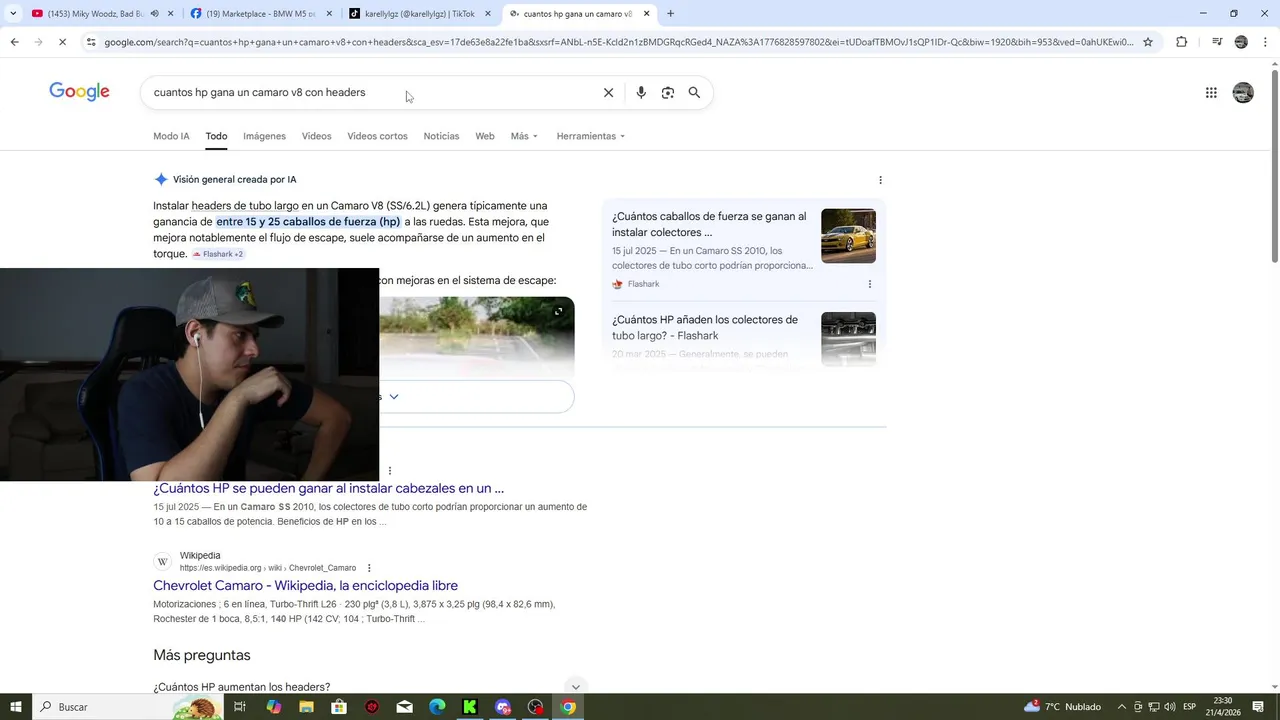Focus the Windows taskbar Buscar box

point(127,707)
